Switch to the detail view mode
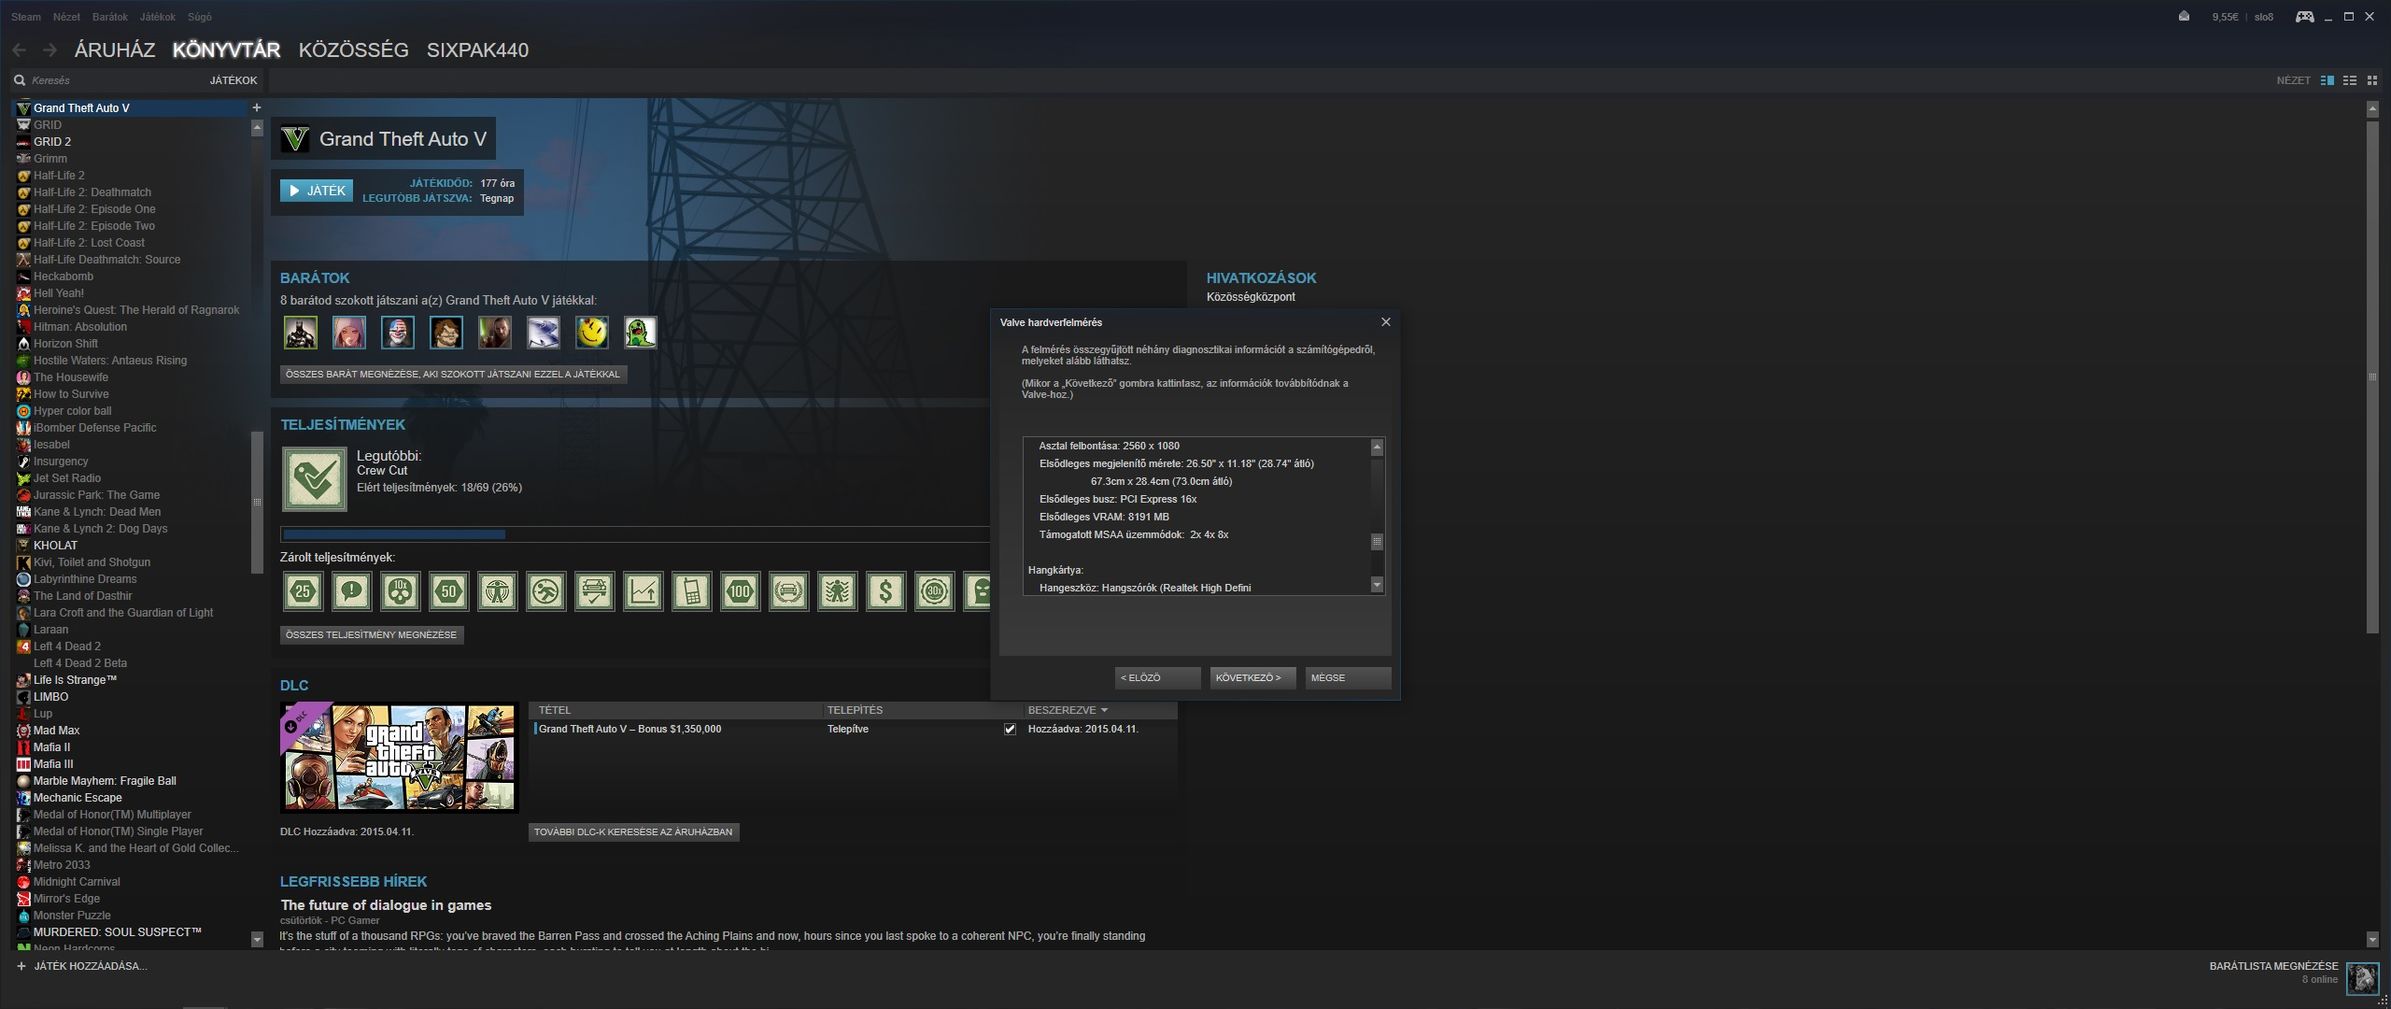 [2327, 80]
